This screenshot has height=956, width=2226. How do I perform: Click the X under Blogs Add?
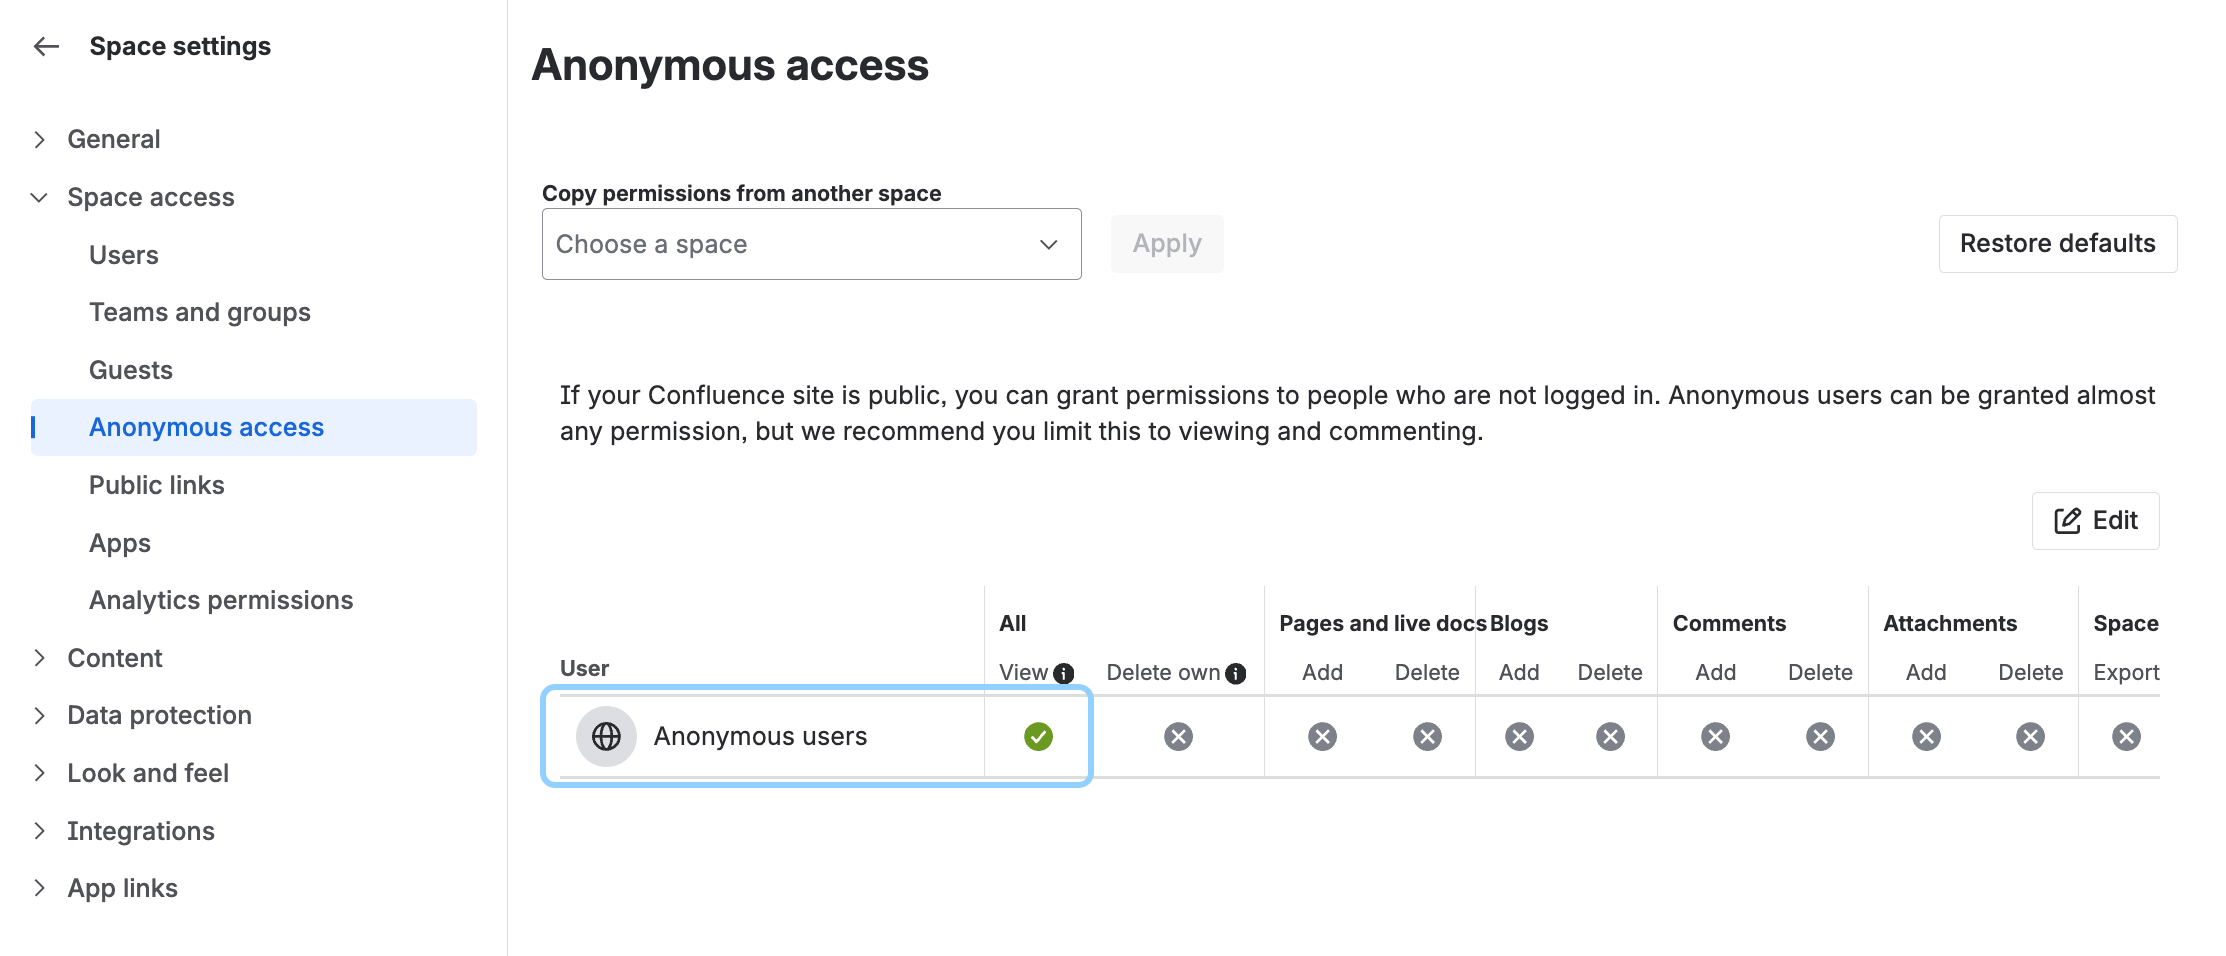[x=1519, y=737]
